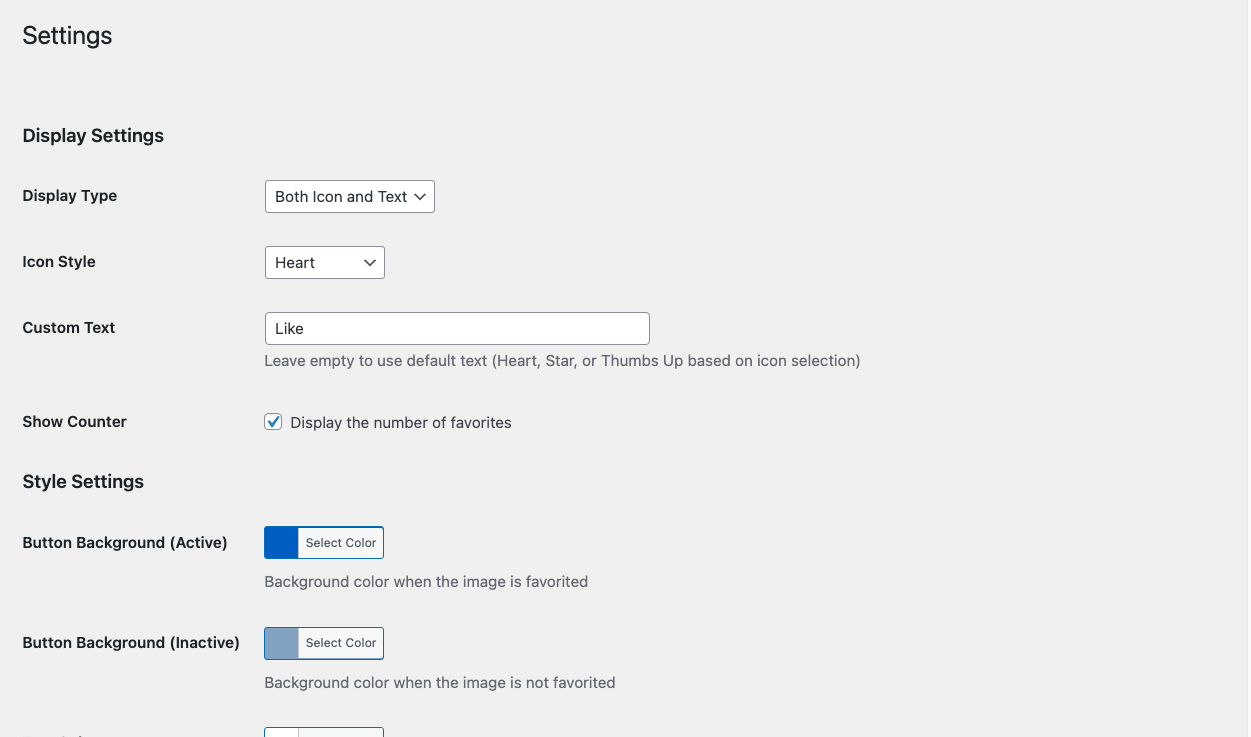1251x737 pixels.
Task: Expand the Icon Style dropdown showing Heart
Action: [324, 263]
